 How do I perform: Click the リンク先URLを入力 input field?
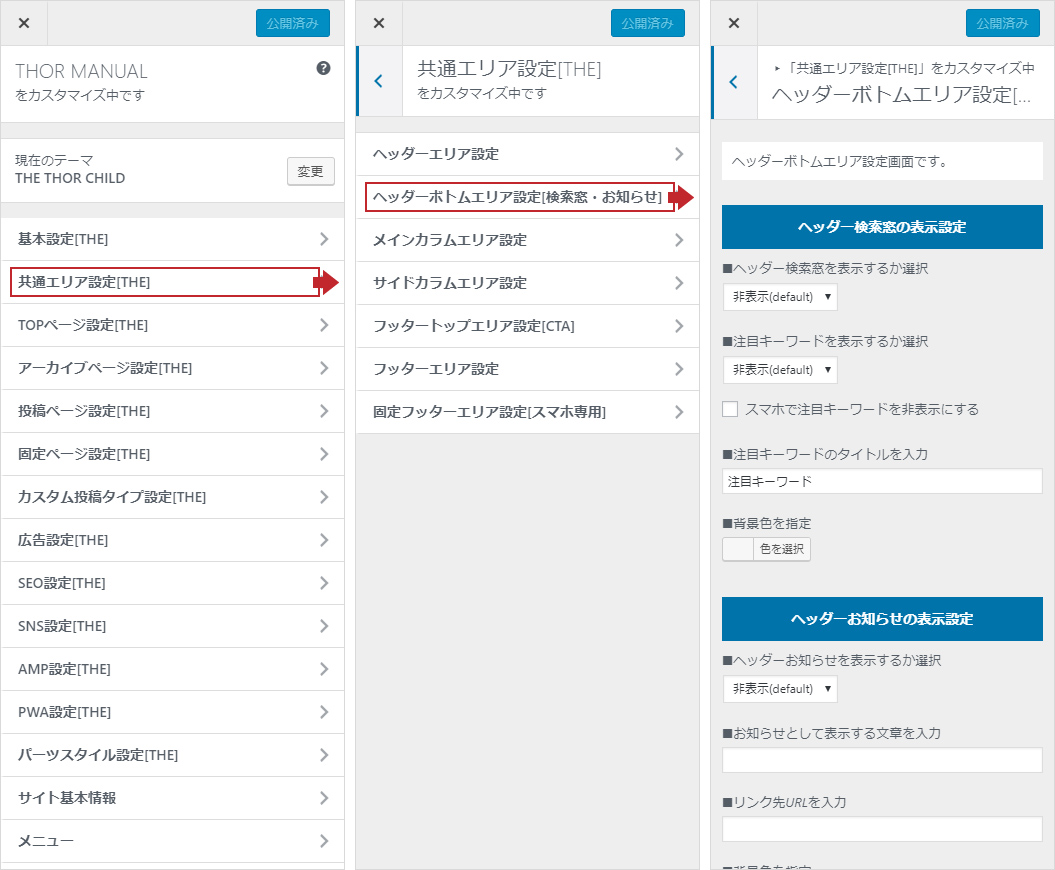pos(881,829)
